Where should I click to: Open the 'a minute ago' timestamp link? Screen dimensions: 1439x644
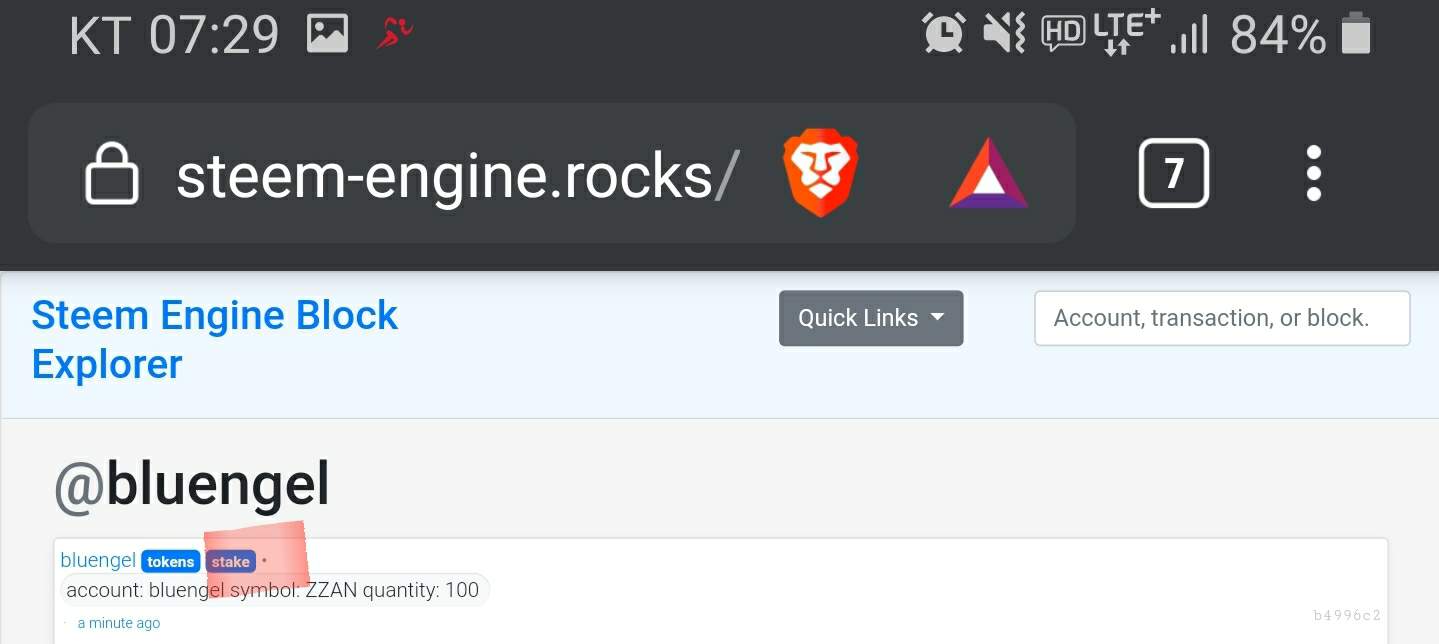click(118, 623)
